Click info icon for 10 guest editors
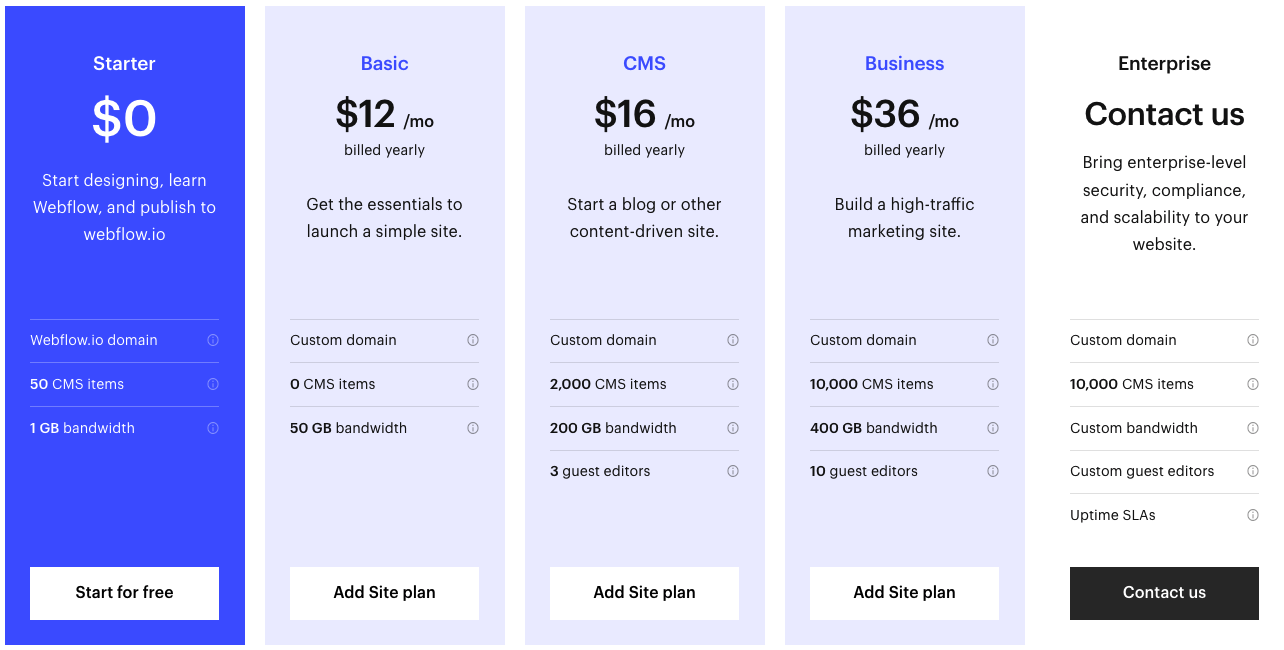 993,471
